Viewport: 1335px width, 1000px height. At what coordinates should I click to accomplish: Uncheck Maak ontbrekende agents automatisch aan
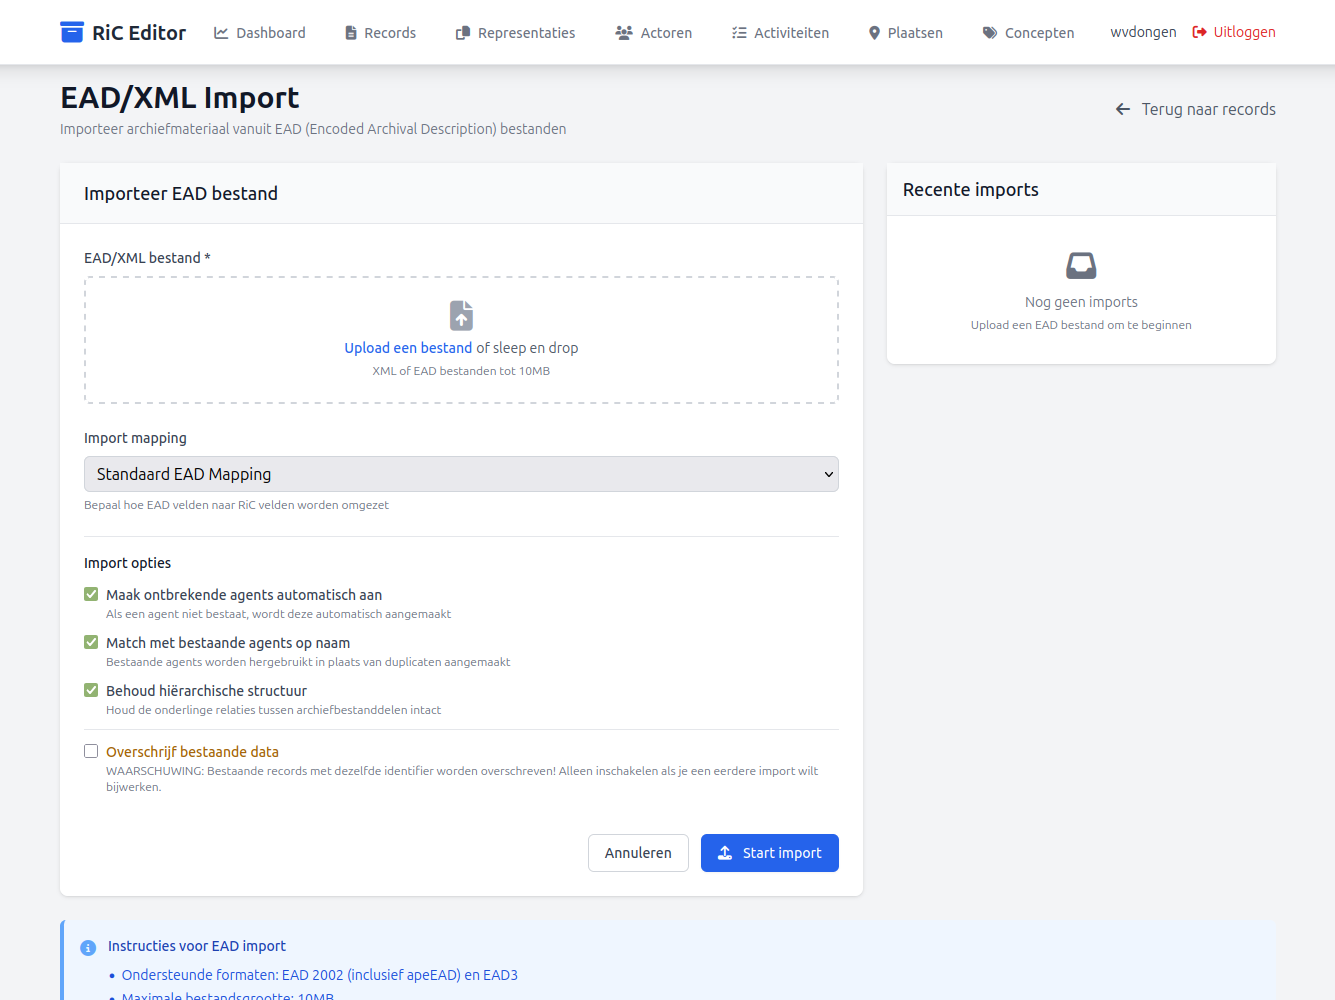91,594
